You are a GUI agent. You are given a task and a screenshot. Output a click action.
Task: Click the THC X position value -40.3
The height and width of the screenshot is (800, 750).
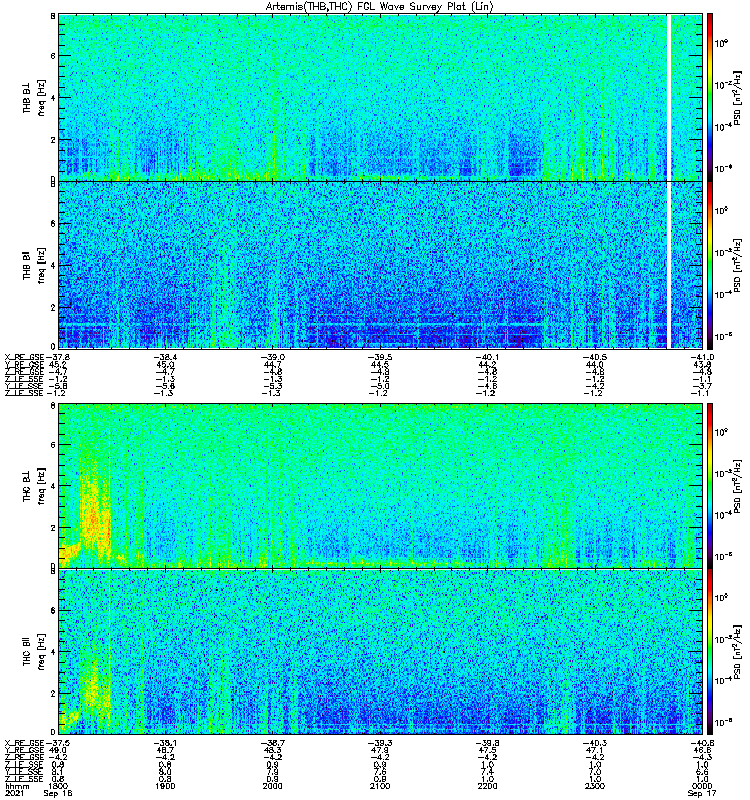595,743
